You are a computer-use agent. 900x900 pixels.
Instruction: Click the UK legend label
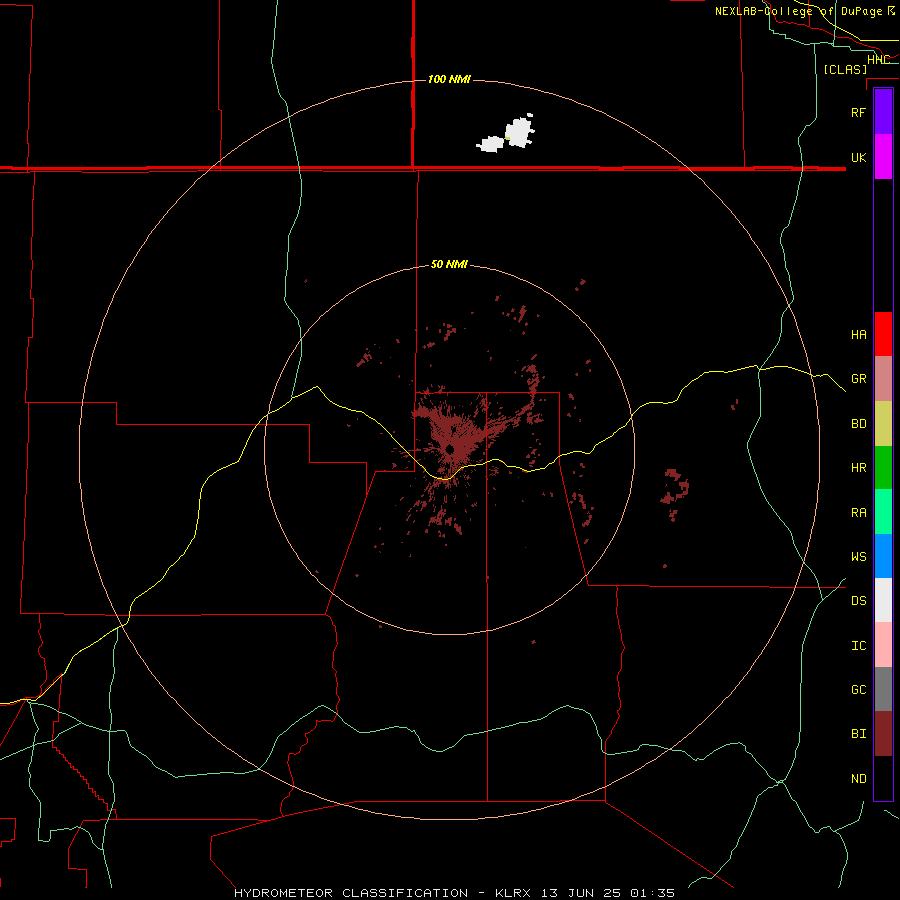click(858, 157)
